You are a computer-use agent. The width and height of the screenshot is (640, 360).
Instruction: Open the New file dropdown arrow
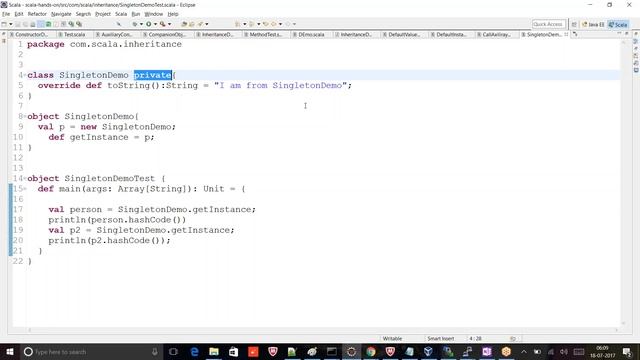pyautogui.click(x=11, y=24)
